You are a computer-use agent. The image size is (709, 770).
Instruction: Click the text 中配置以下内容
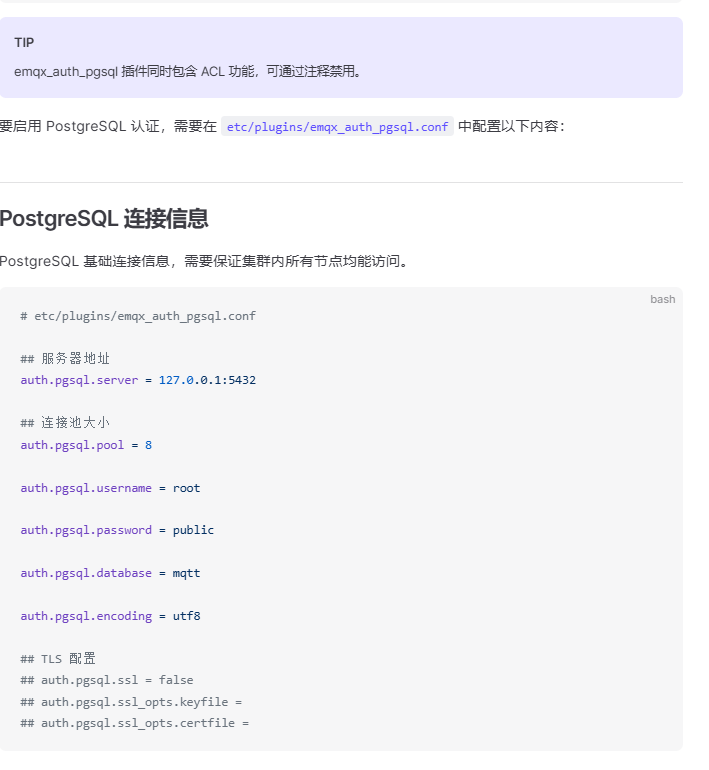pyautogui.click(x=511, y=127)
